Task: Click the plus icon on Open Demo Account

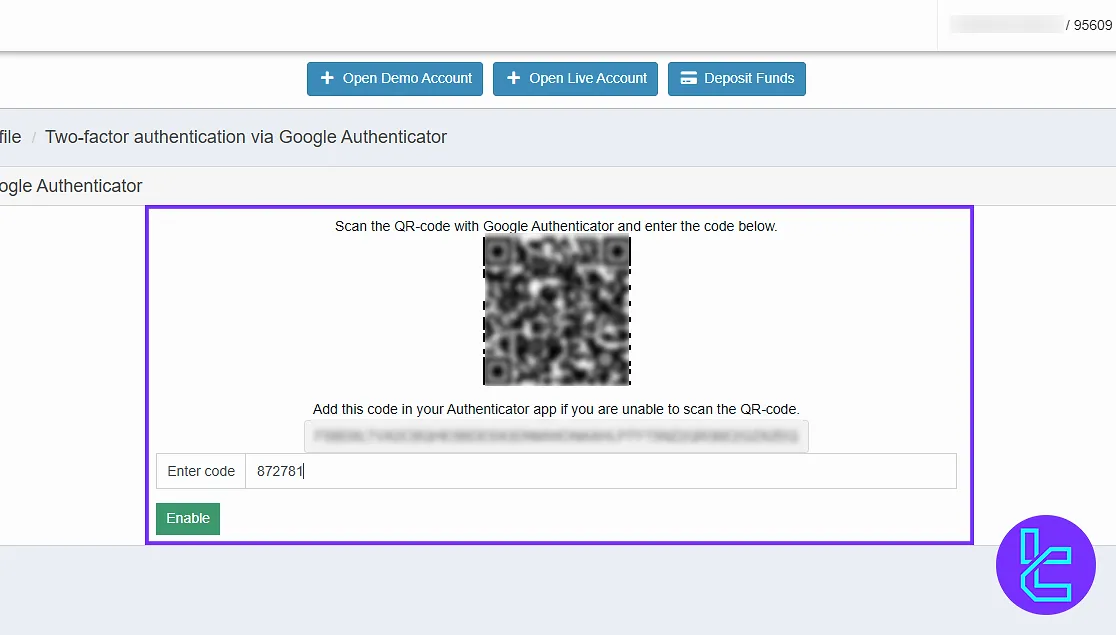Action: (x=327, y=78)
